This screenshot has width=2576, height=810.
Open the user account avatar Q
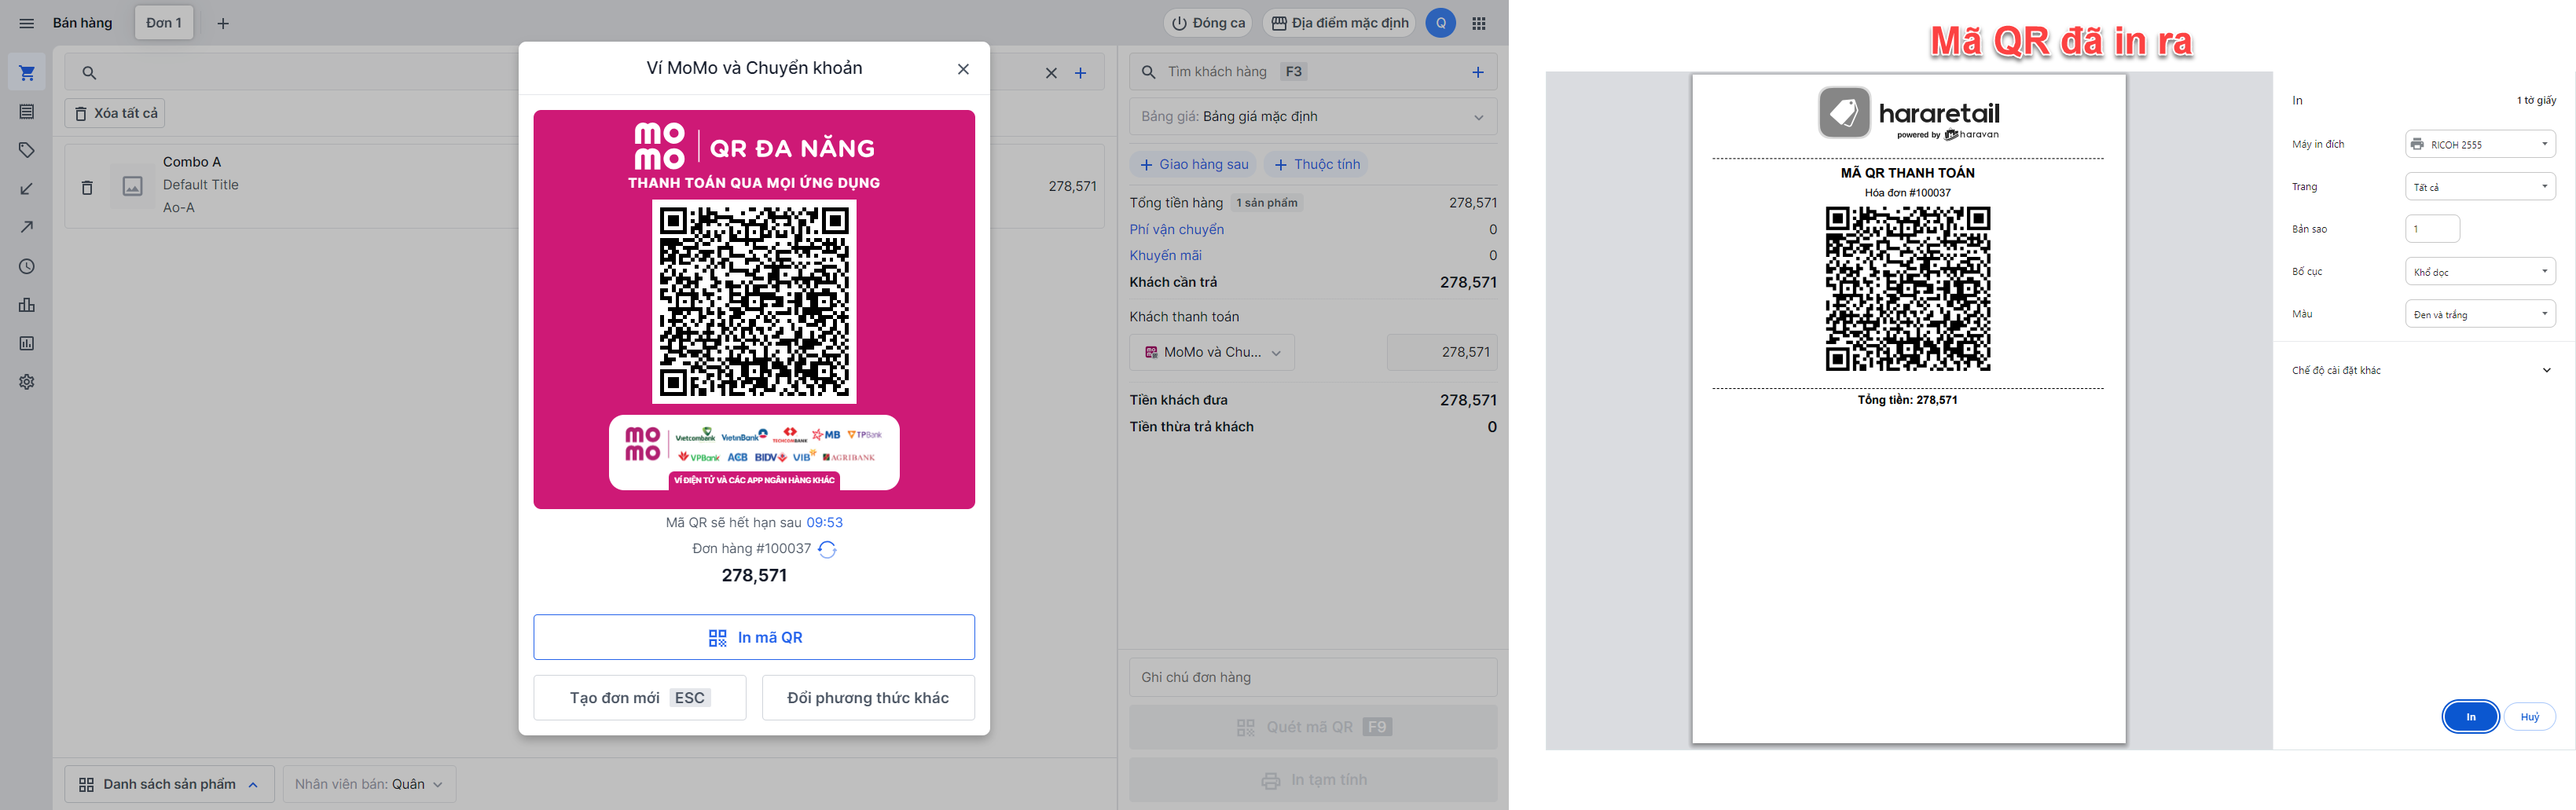pos(1440,23)
